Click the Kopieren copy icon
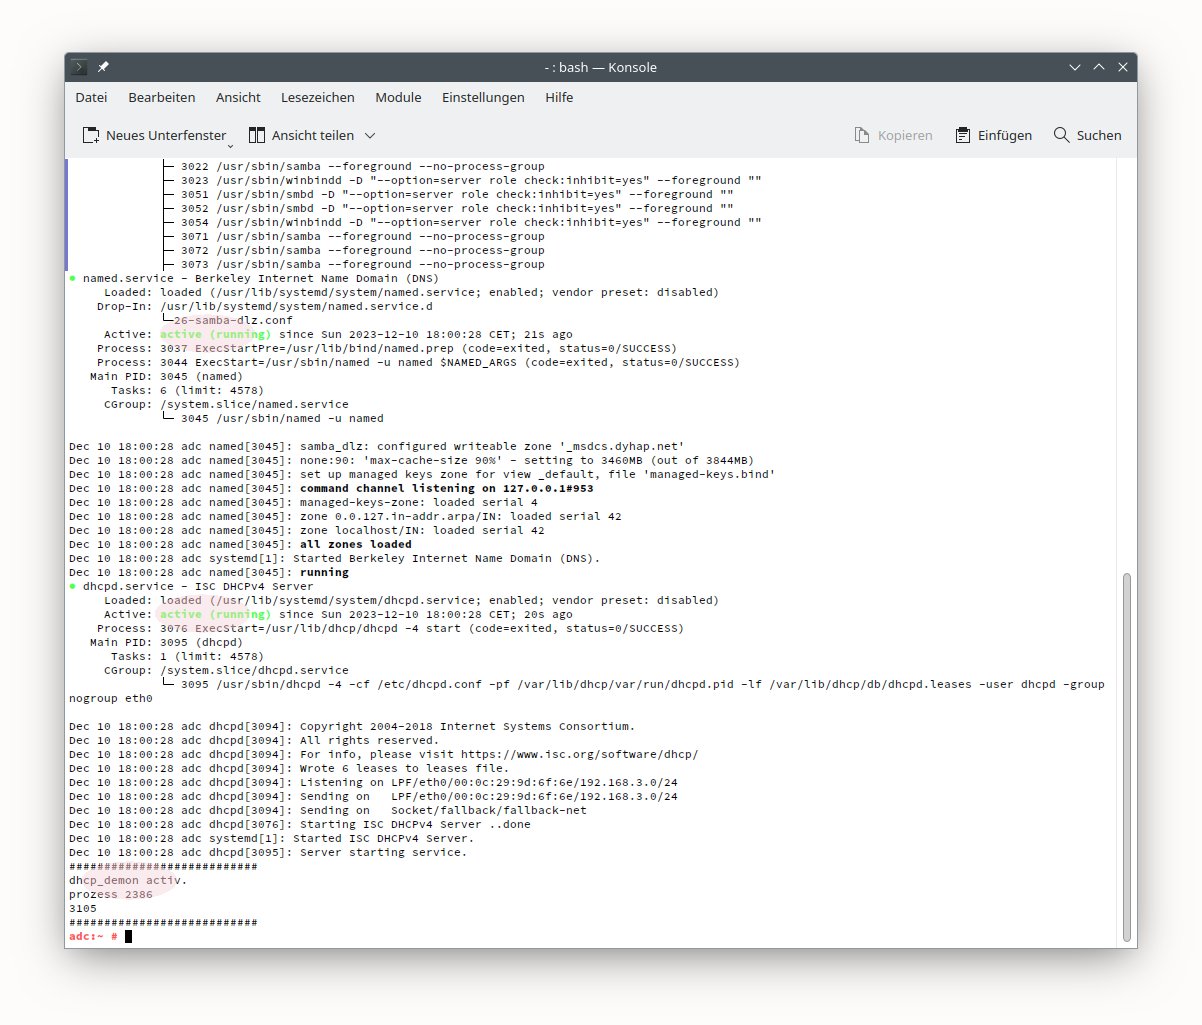The width and height of the screenshot is (1202, 1025). (862, 135)
